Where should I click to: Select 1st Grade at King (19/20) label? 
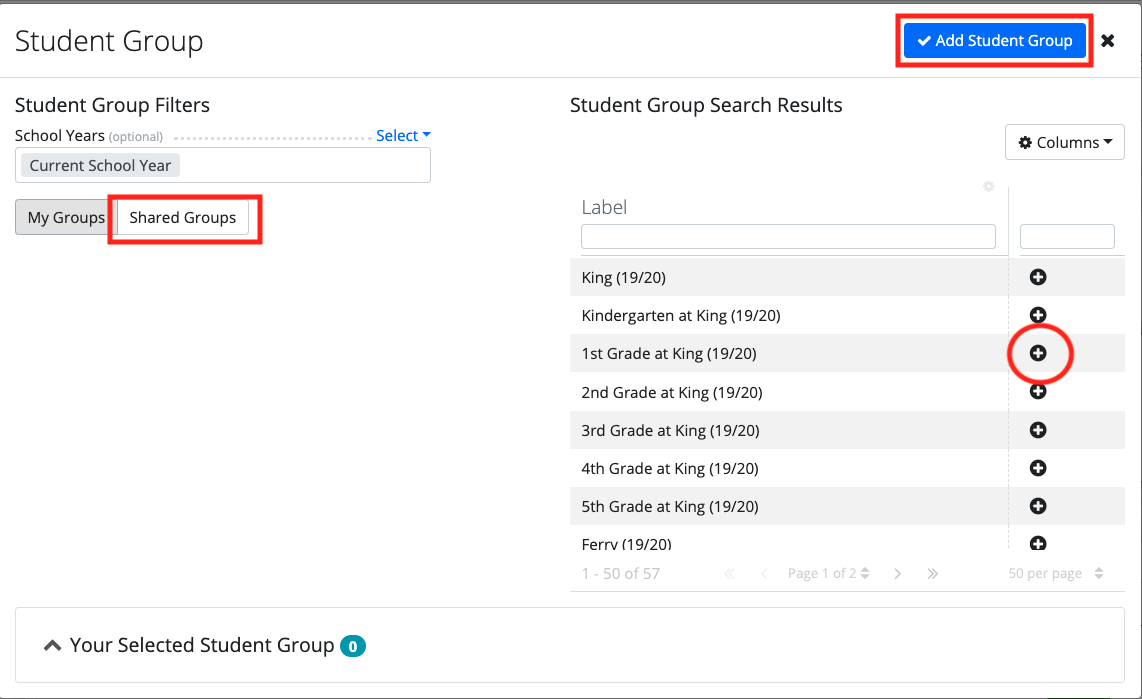(669, 353)
